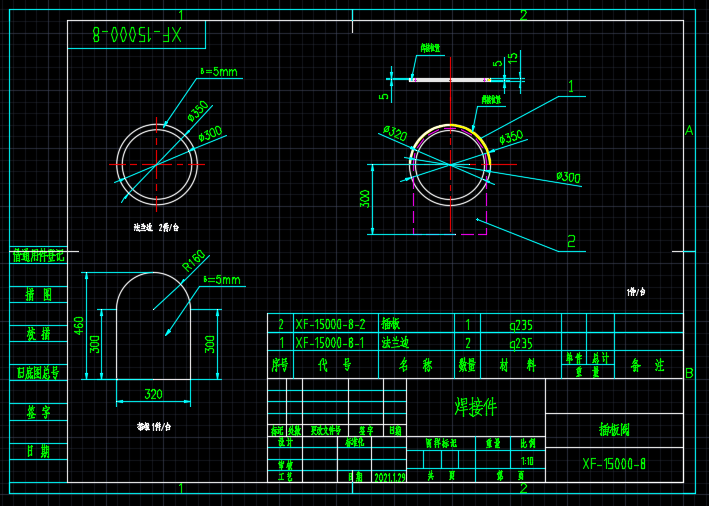Screen dimensions: 709x506
Task: Click balloon number 1 leader label
Action: click(571, 86)
